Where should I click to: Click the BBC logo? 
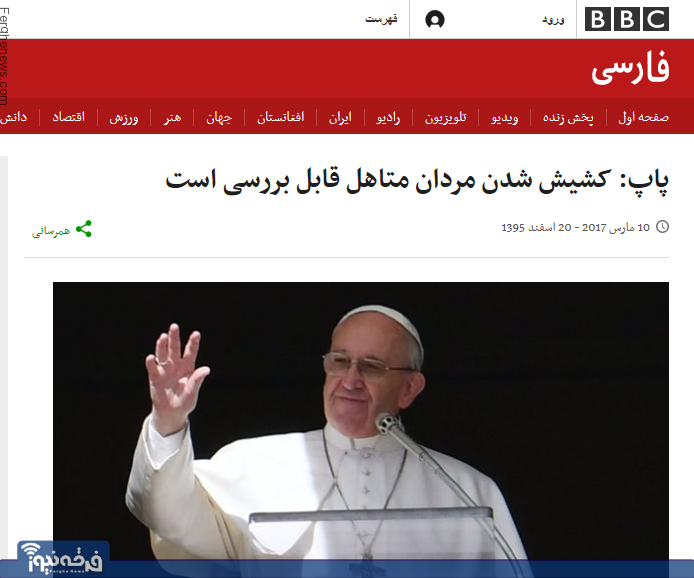pos(627,19)
